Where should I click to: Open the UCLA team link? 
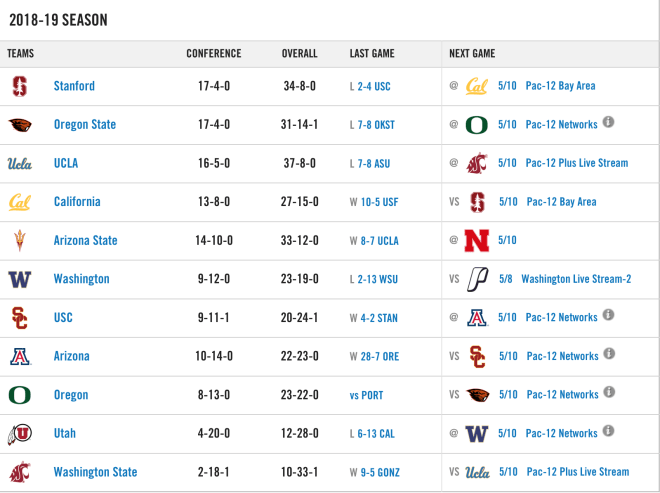click(66, 163)
